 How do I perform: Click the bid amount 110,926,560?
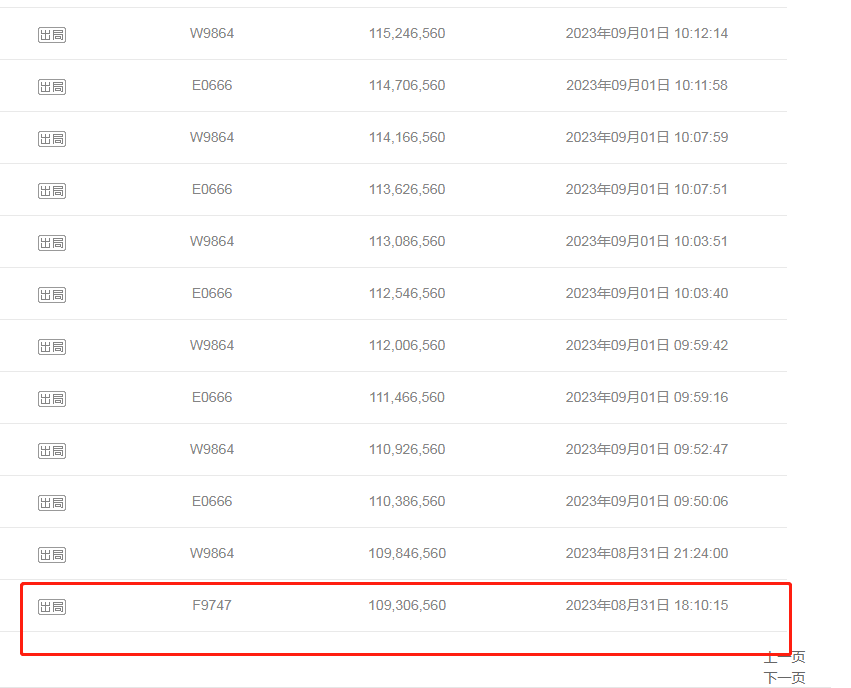[x=407, y=449]
